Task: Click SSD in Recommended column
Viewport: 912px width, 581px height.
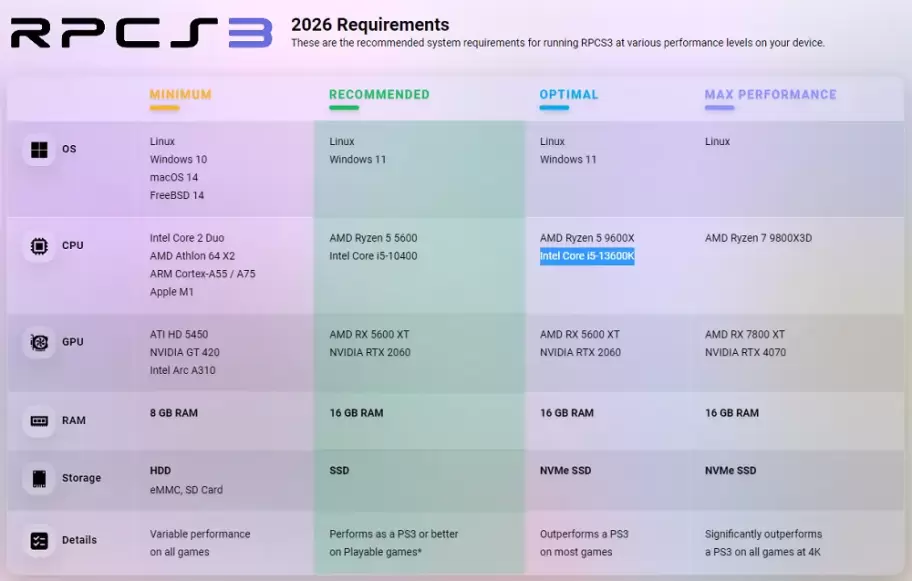Action: click(339, 470)
